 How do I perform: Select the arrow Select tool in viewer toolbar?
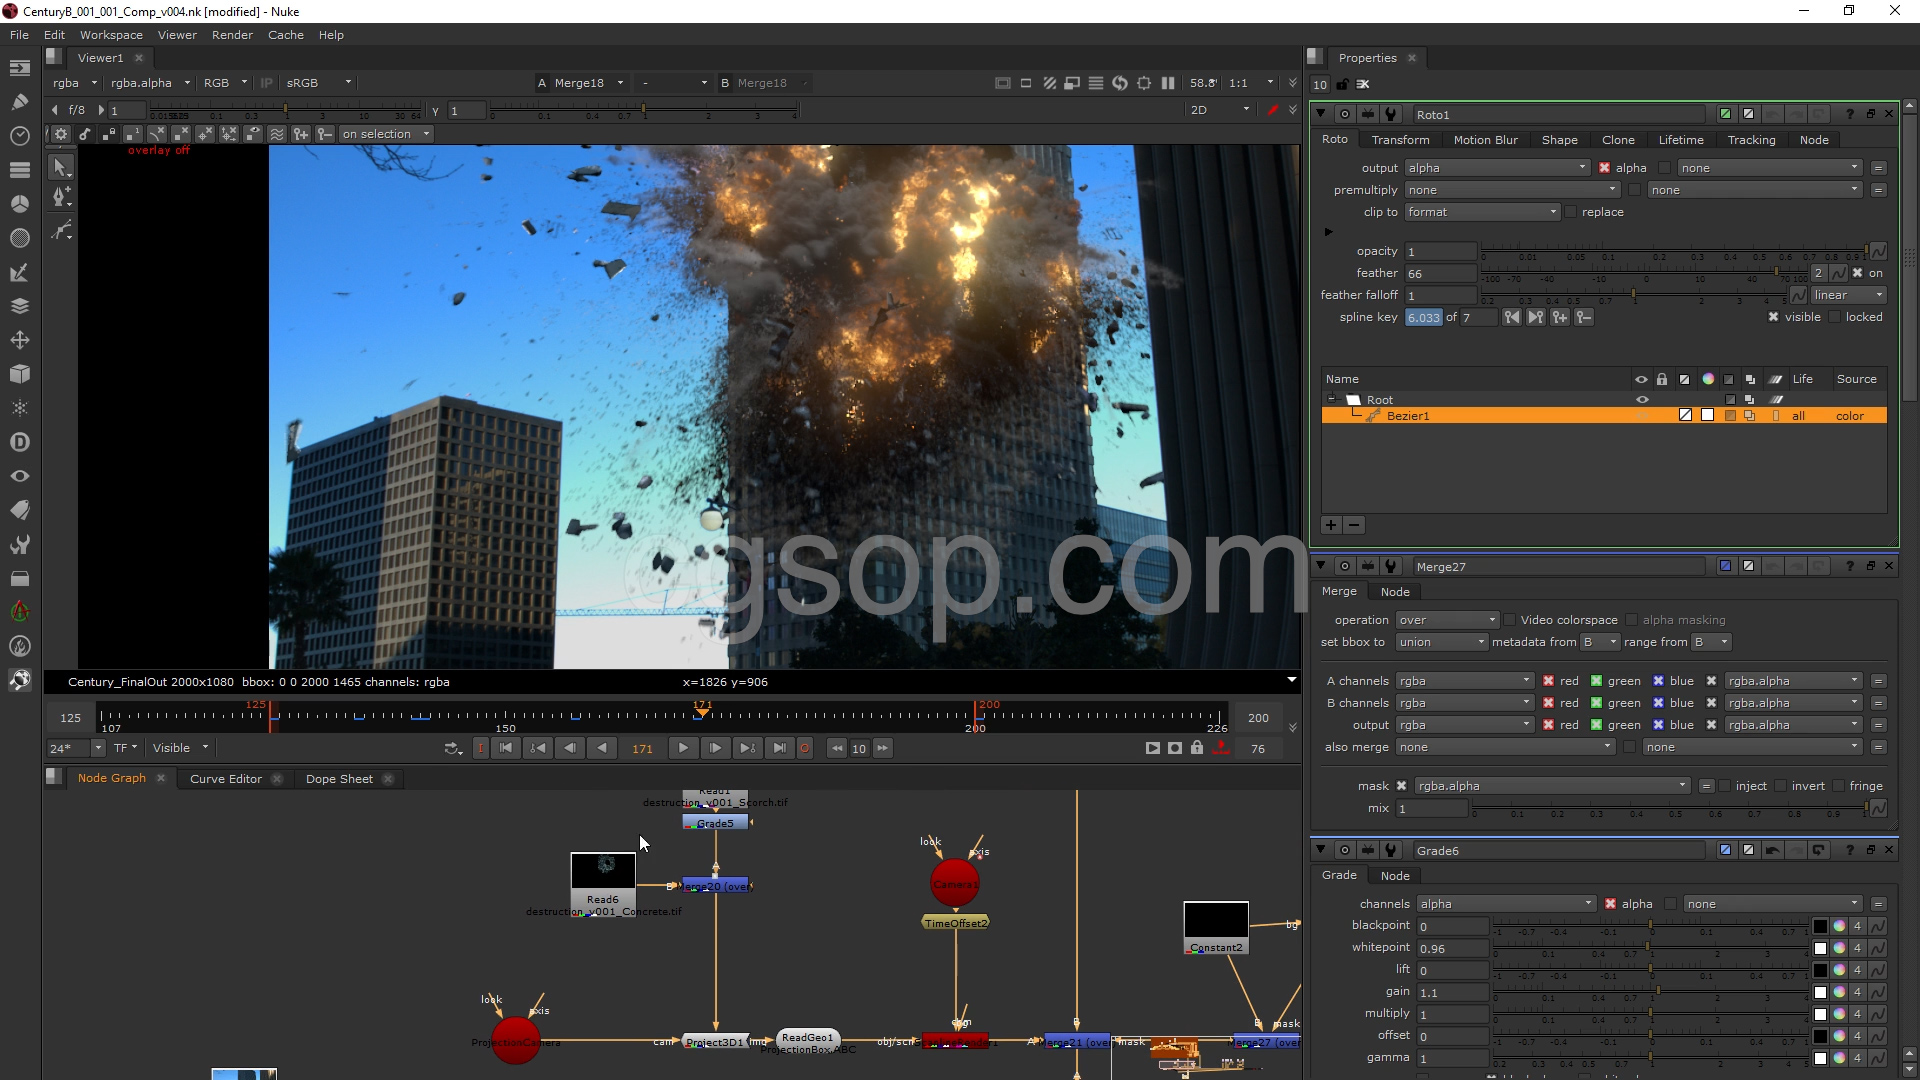coord(60,168)
